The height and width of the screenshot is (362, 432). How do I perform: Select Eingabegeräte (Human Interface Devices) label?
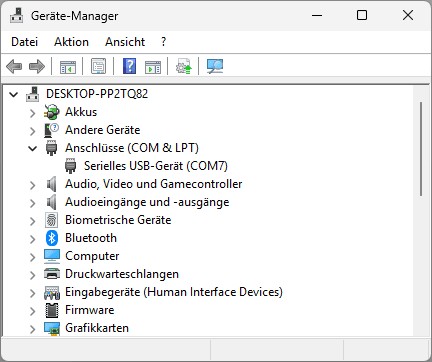pos(174,292)
